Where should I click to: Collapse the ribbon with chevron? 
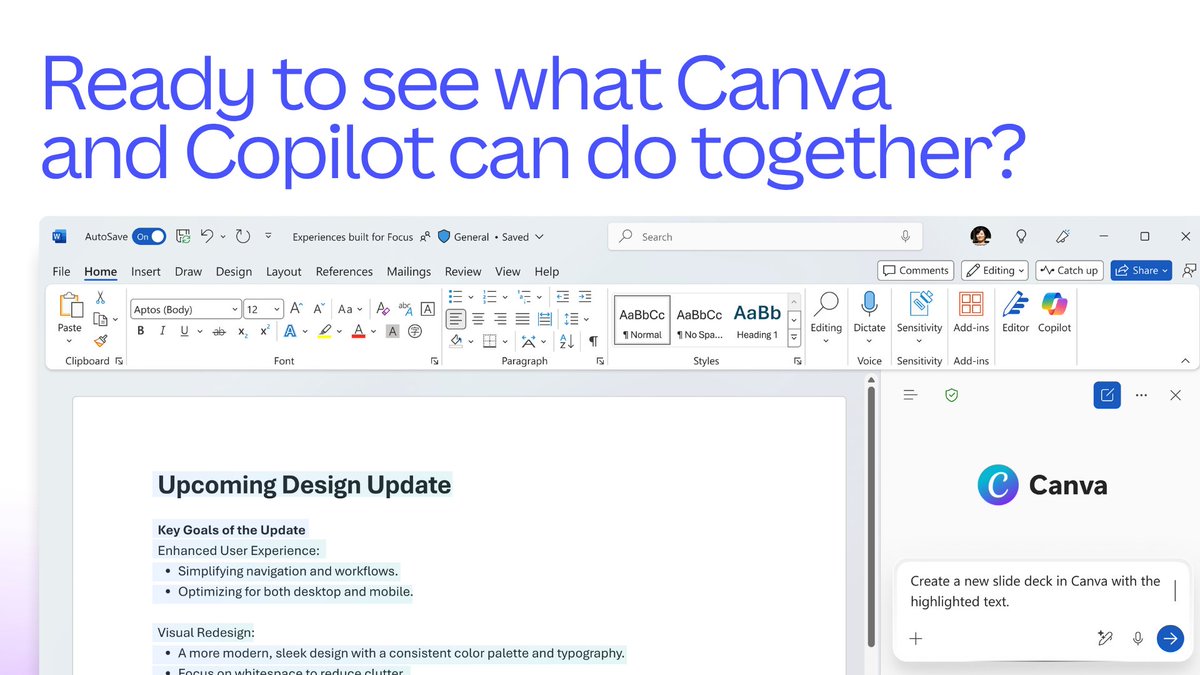(x=1185, y=361)
